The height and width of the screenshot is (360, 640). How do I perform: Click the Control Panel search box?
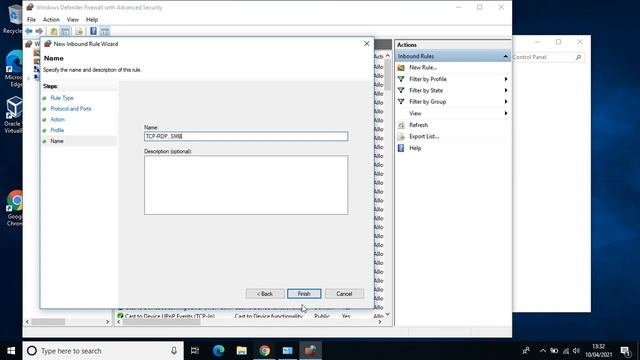[x=547, y=57]
